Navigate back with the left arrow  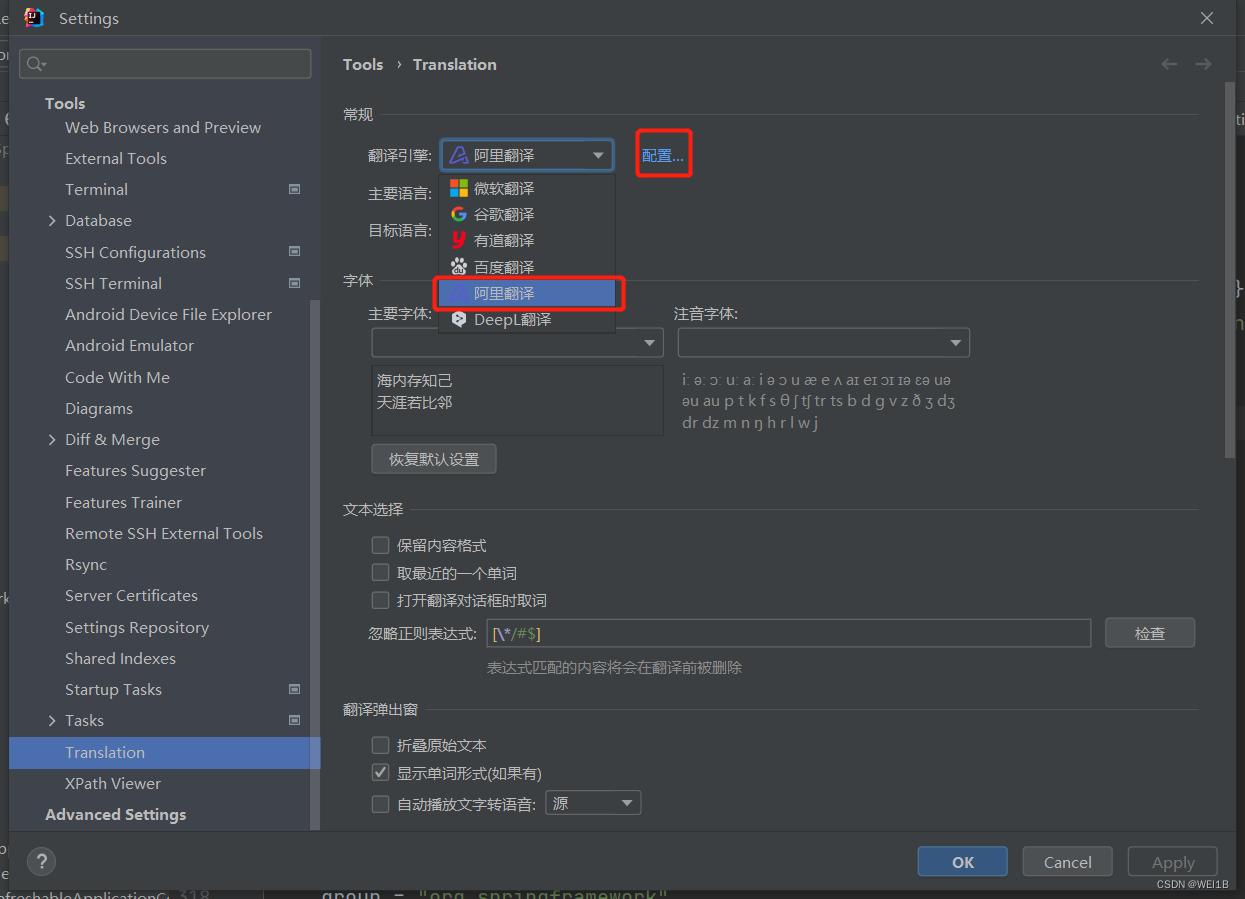[x=1169, y=64]
